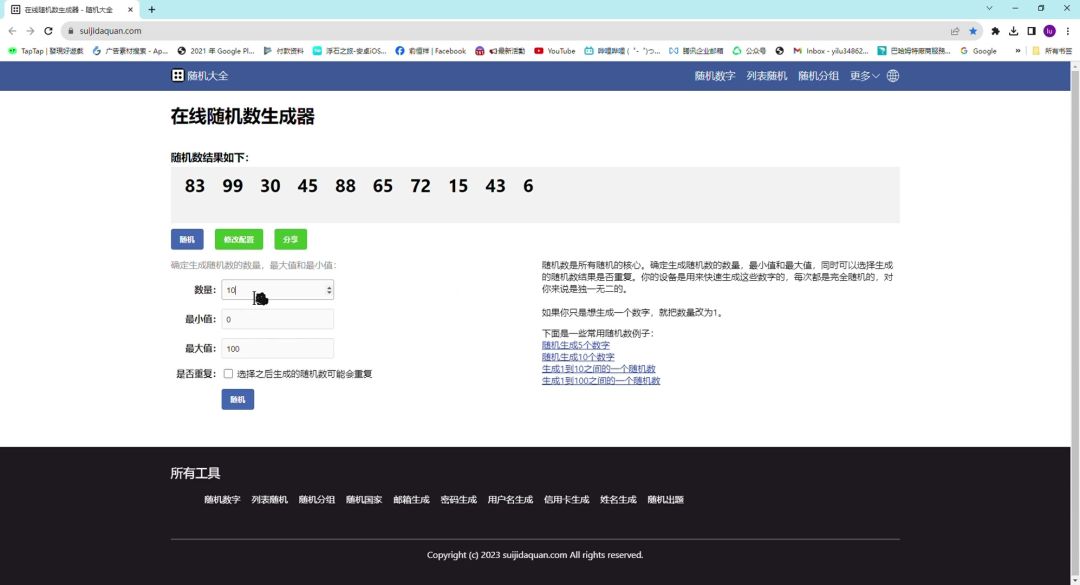Click the share page icon in address bar
1080x585 pixels.
point(955,31)
